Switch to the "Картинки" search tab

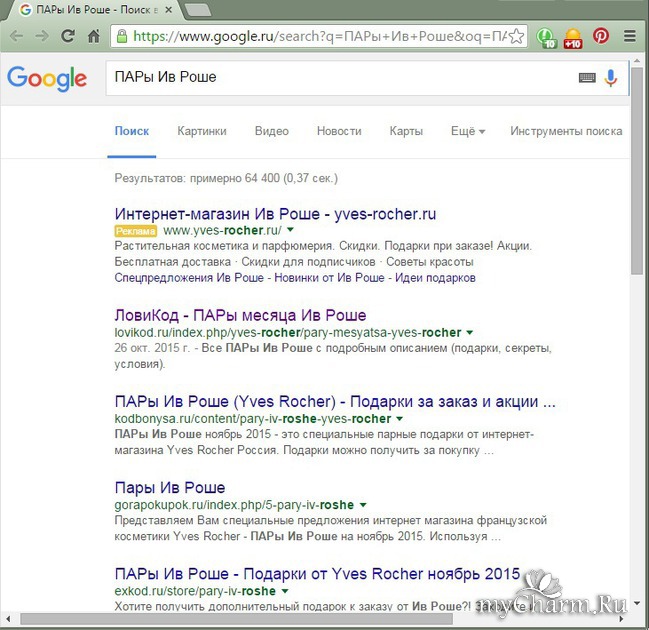pyautogui.click(x=202, y=131)
